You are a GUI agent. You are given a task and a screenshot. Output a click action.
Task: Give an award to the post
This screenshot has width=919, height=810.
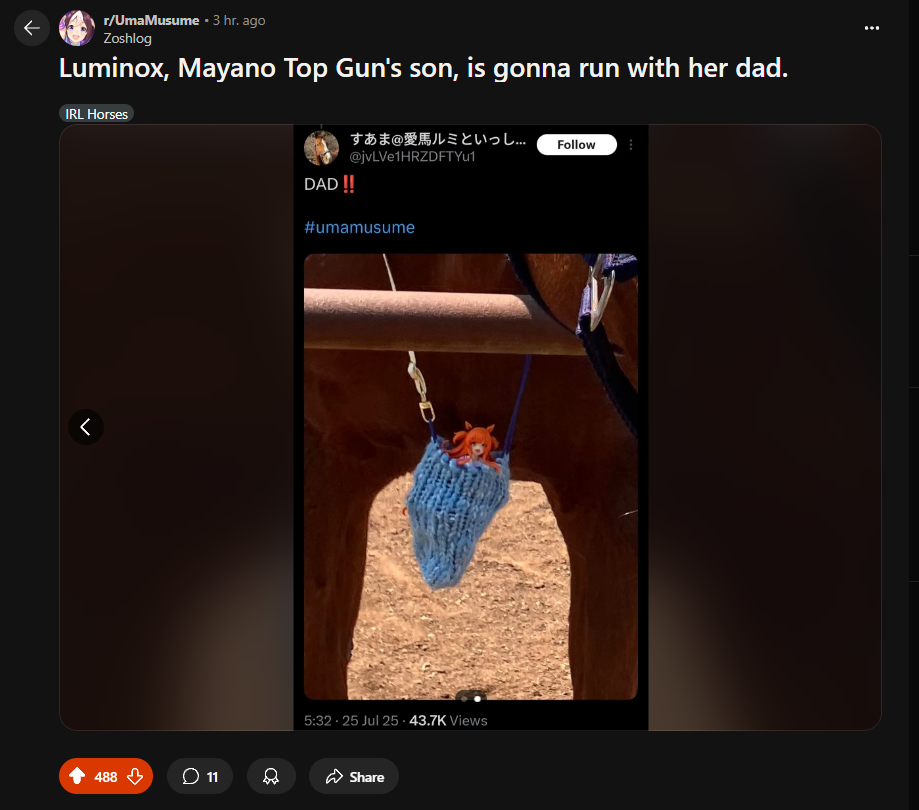271,776
